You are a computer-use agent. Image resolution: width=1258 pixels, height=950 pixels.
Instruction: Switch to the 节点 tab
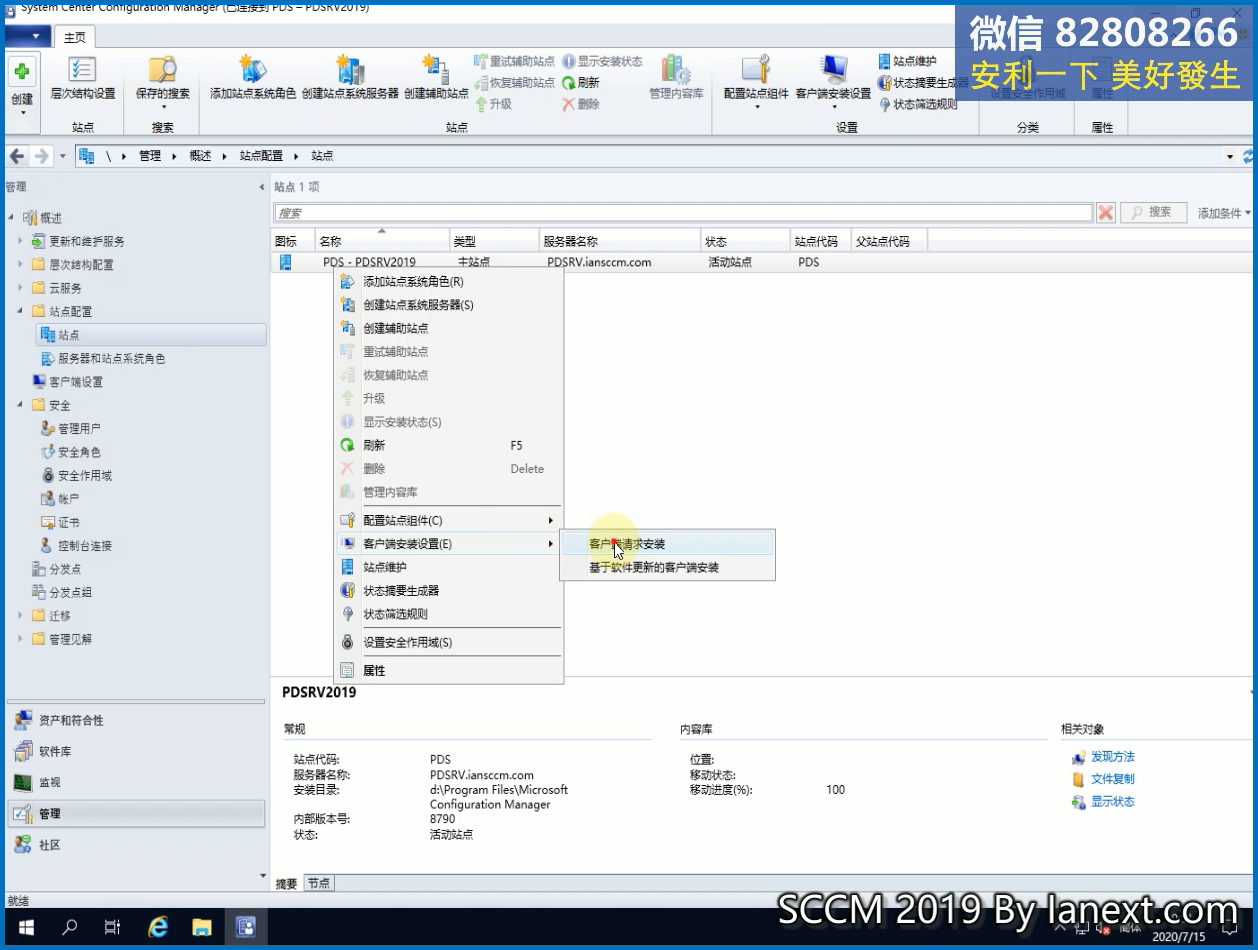[x=319, y=883]
